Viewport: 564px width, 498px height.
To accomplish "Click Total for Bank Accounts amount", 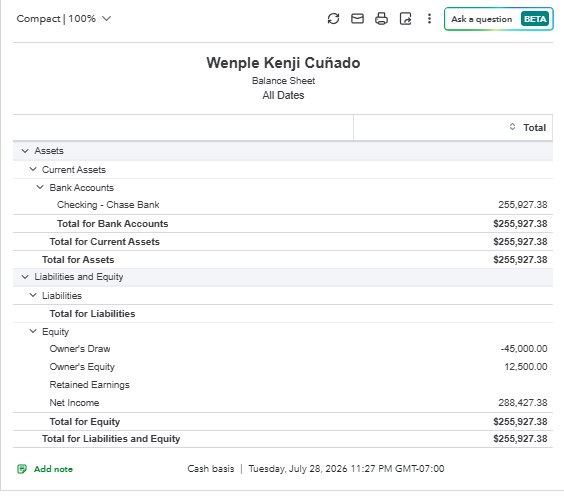I will point(520,224).
